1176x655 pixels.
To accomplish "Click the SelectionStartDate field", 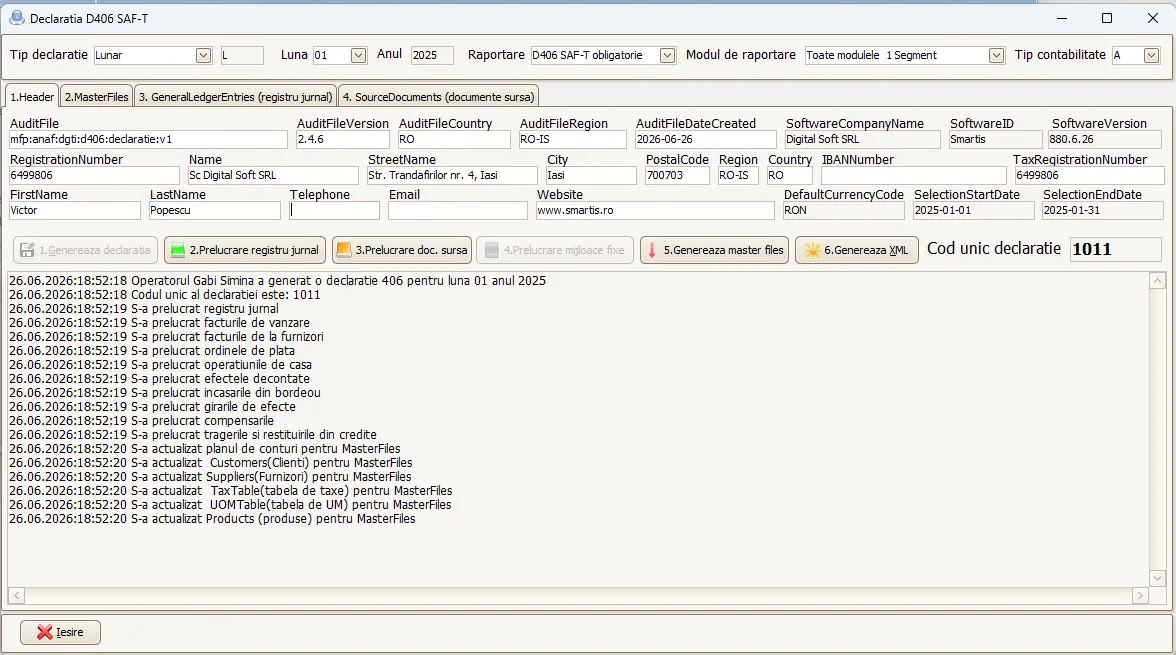I will (x=974, y=211).
